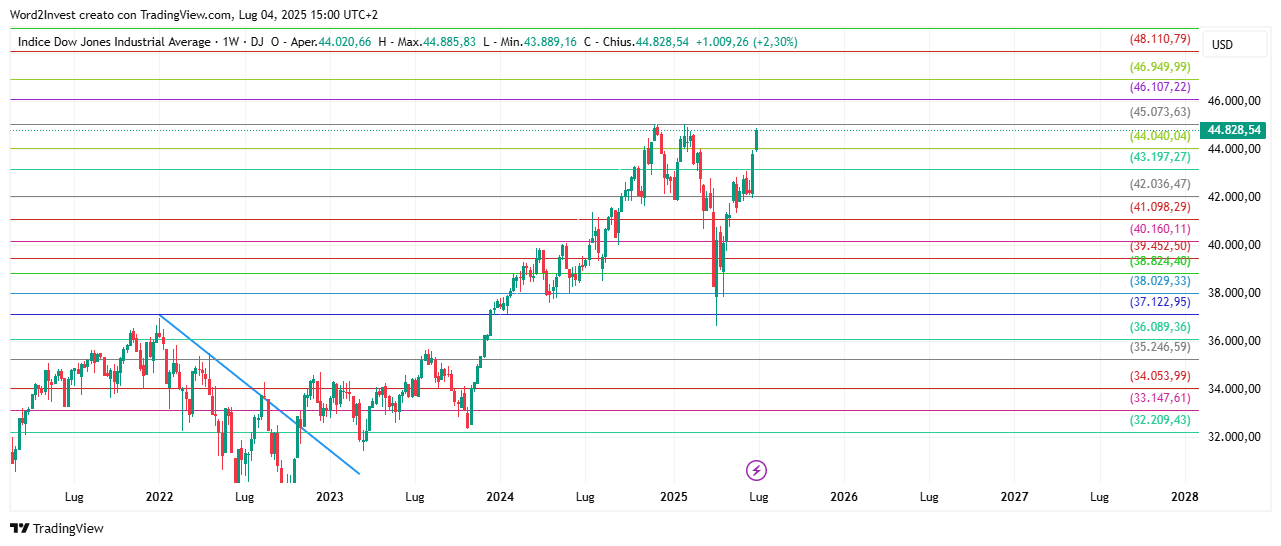
Task: Click the change value +1.009,26 (+2,30%)
Action: pyautogui.click(x=746, y=42)
